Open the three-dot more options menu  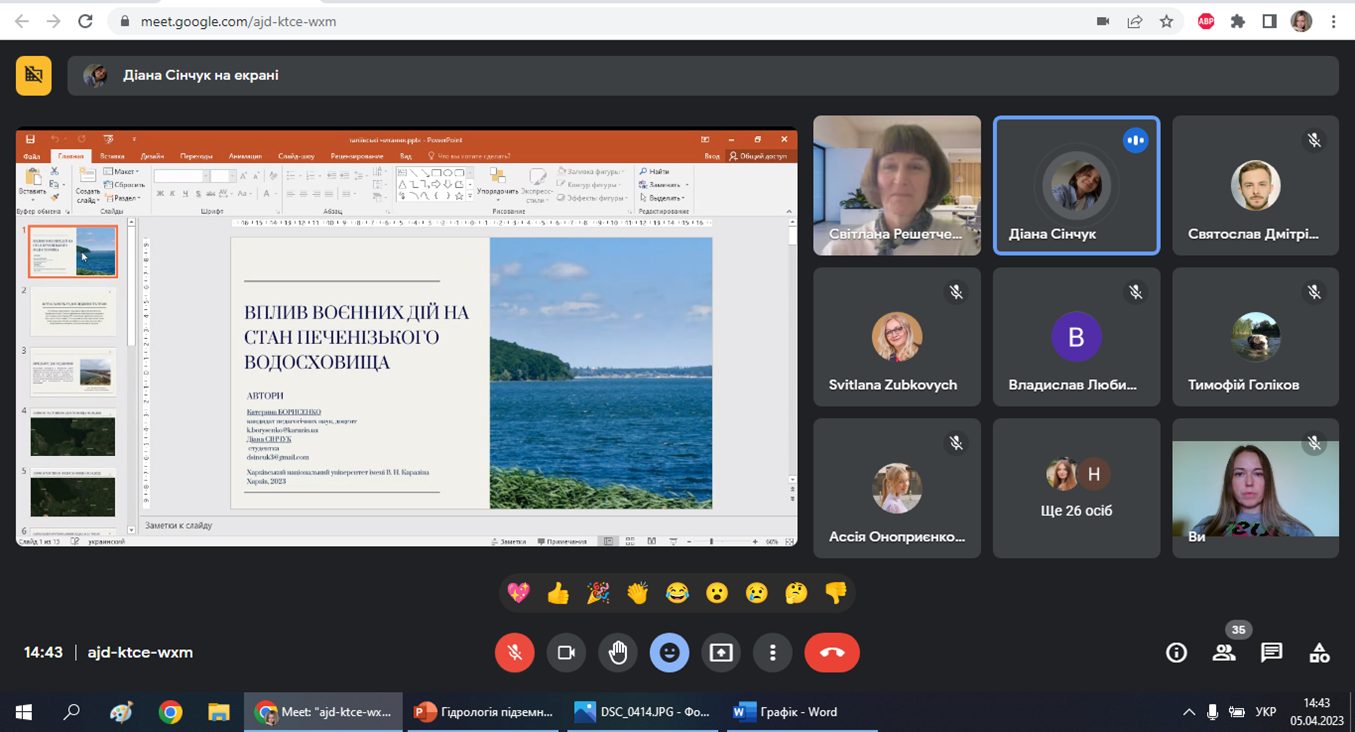point(772,653)
